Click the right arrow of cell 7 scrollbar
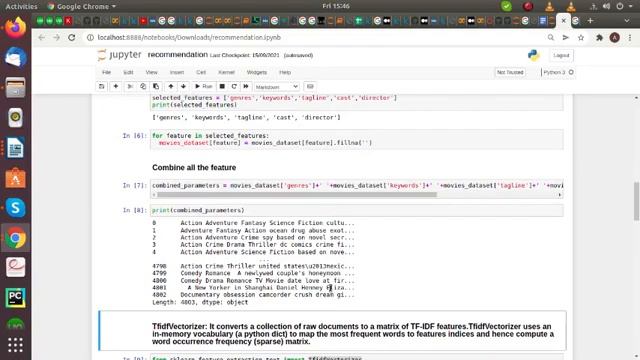This screenshot has width=640, height=360. pyautogui.click(x=560, y=195)
